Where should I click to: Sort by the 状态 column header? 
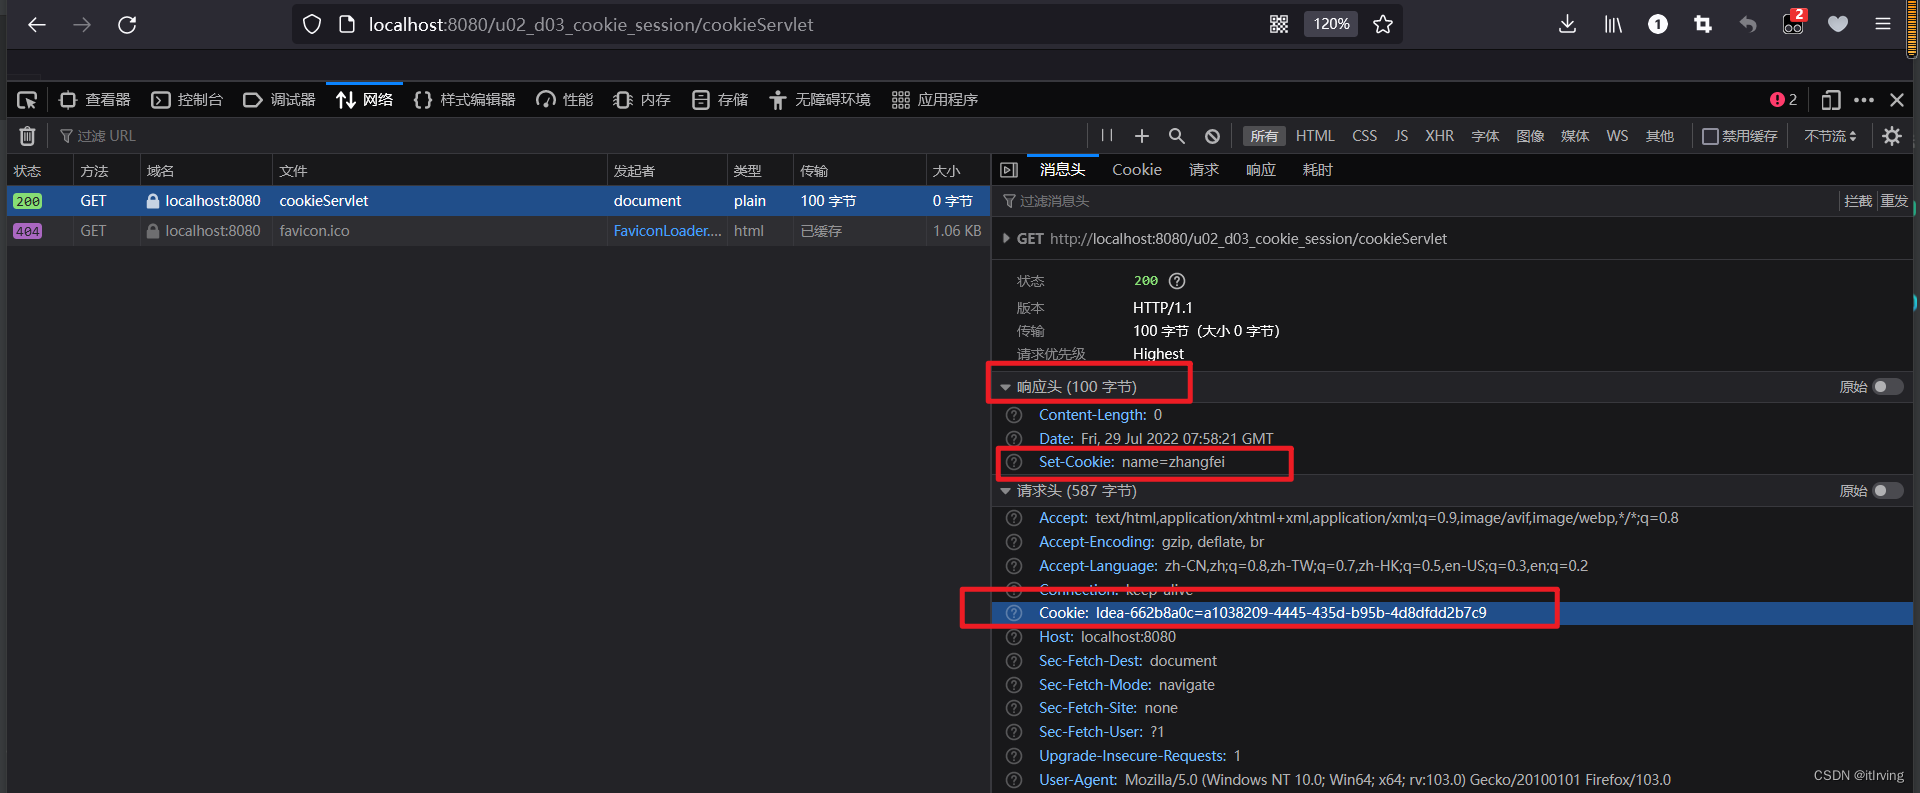40,171
